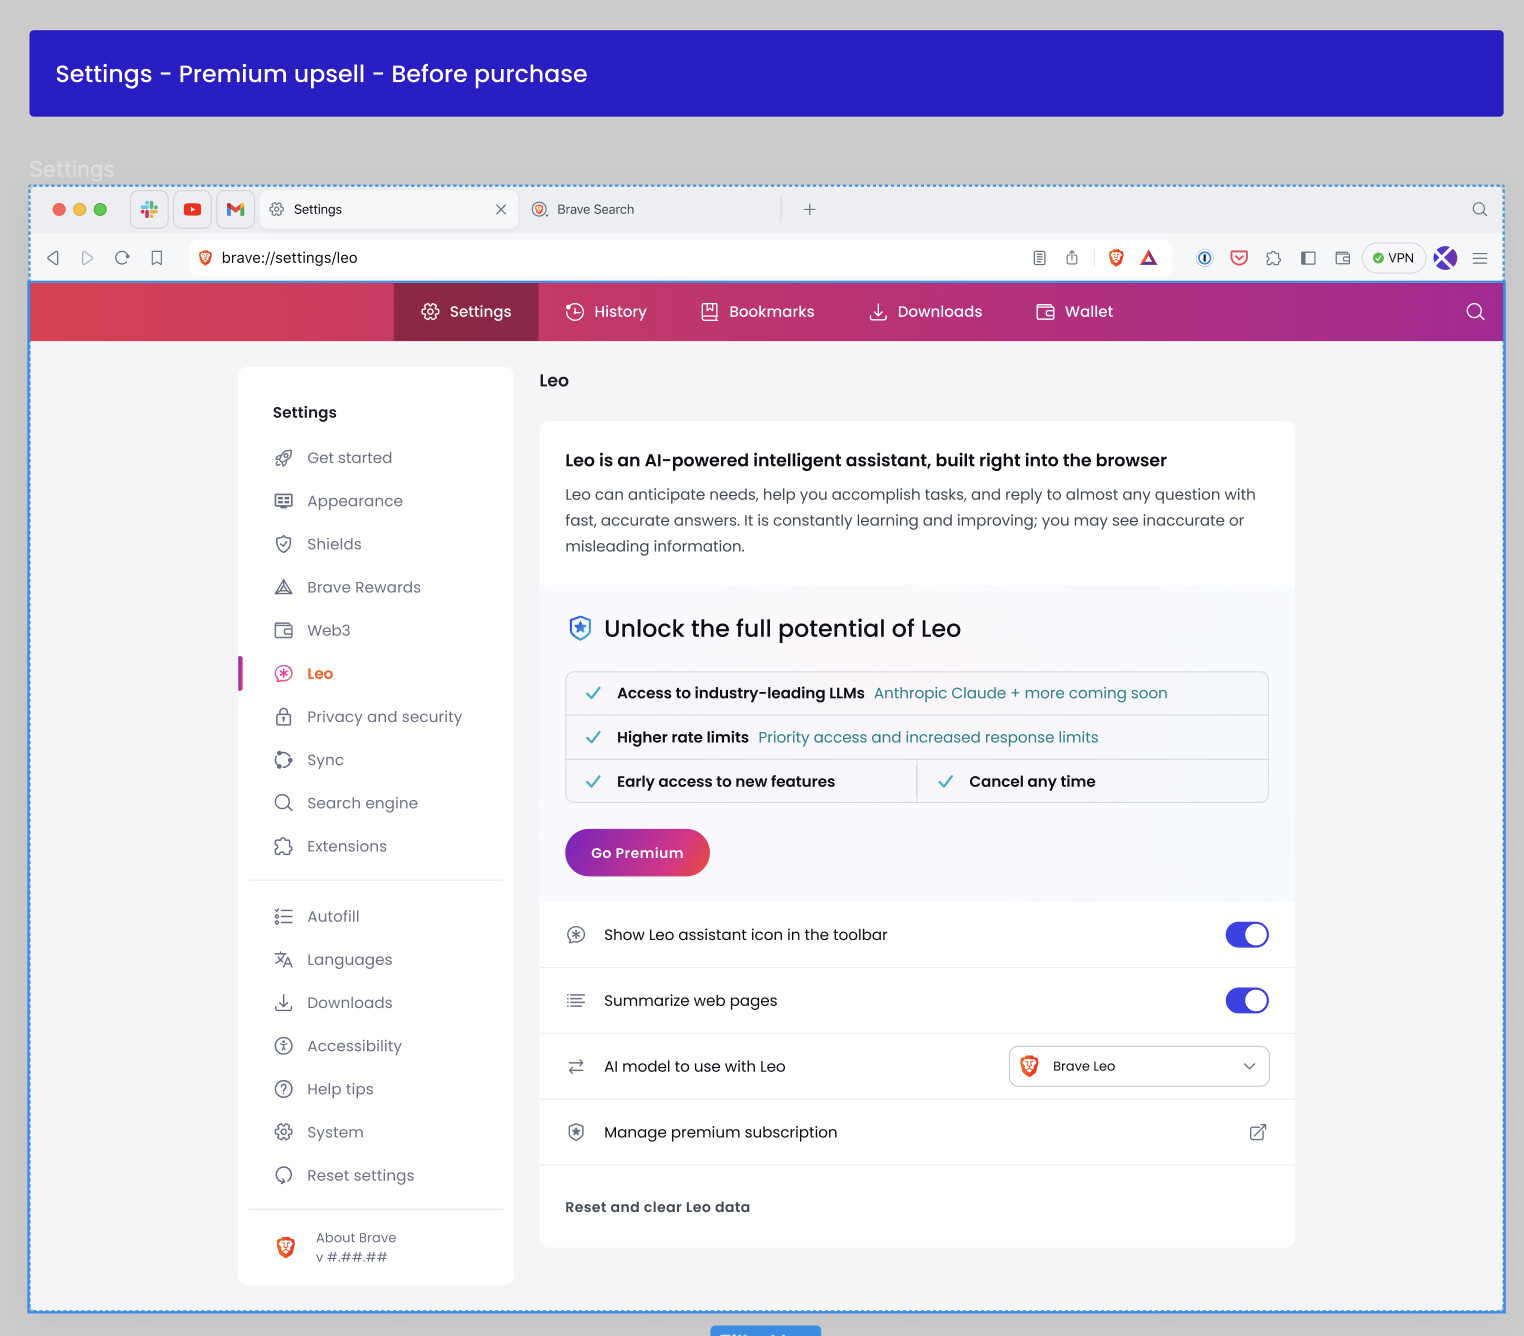Open the pinned Gmail tab
This screenshot has height=1336, width=1524.
[235, 209]
